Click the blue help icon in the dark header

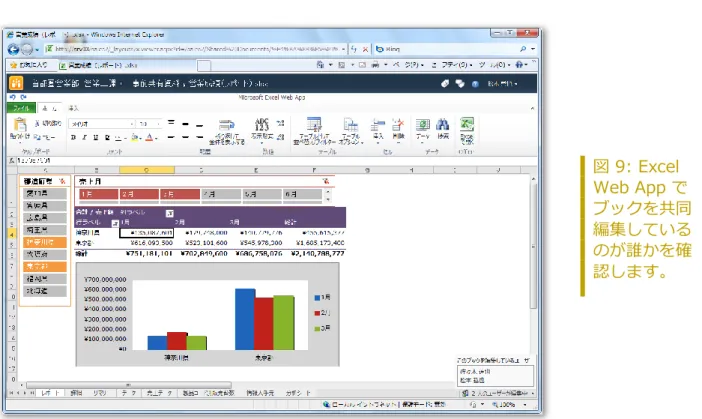point(475,84)
